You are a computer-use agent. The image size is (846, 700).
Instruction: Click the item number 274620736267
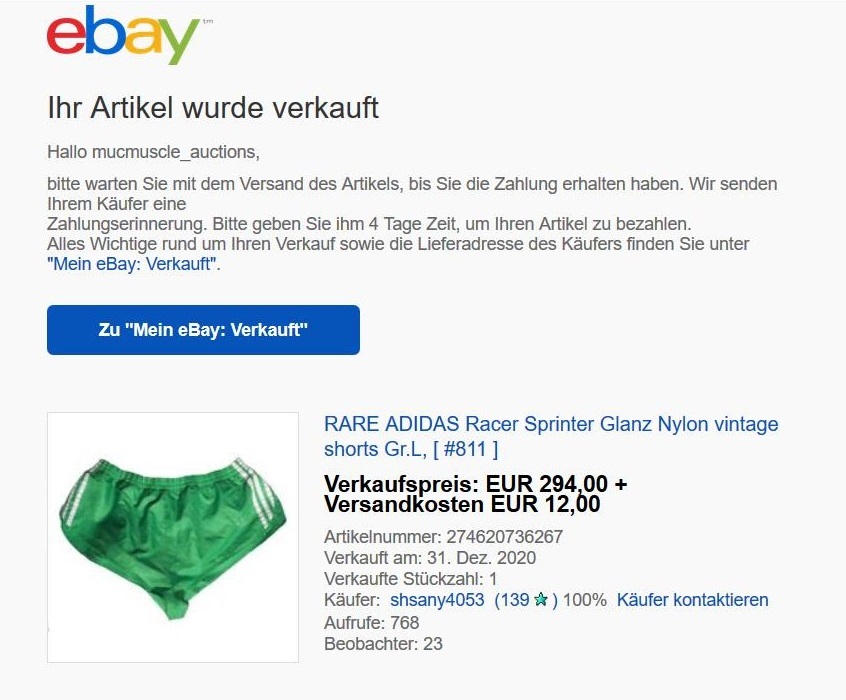pyautogui.click(x=504, y=536)
